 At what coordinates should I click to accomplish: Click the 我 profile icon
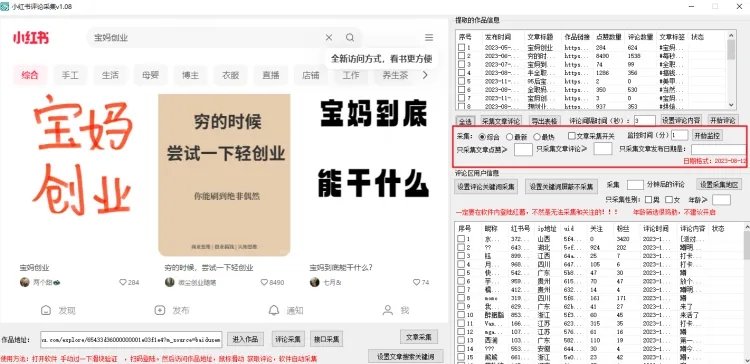(x=387, y=310)
